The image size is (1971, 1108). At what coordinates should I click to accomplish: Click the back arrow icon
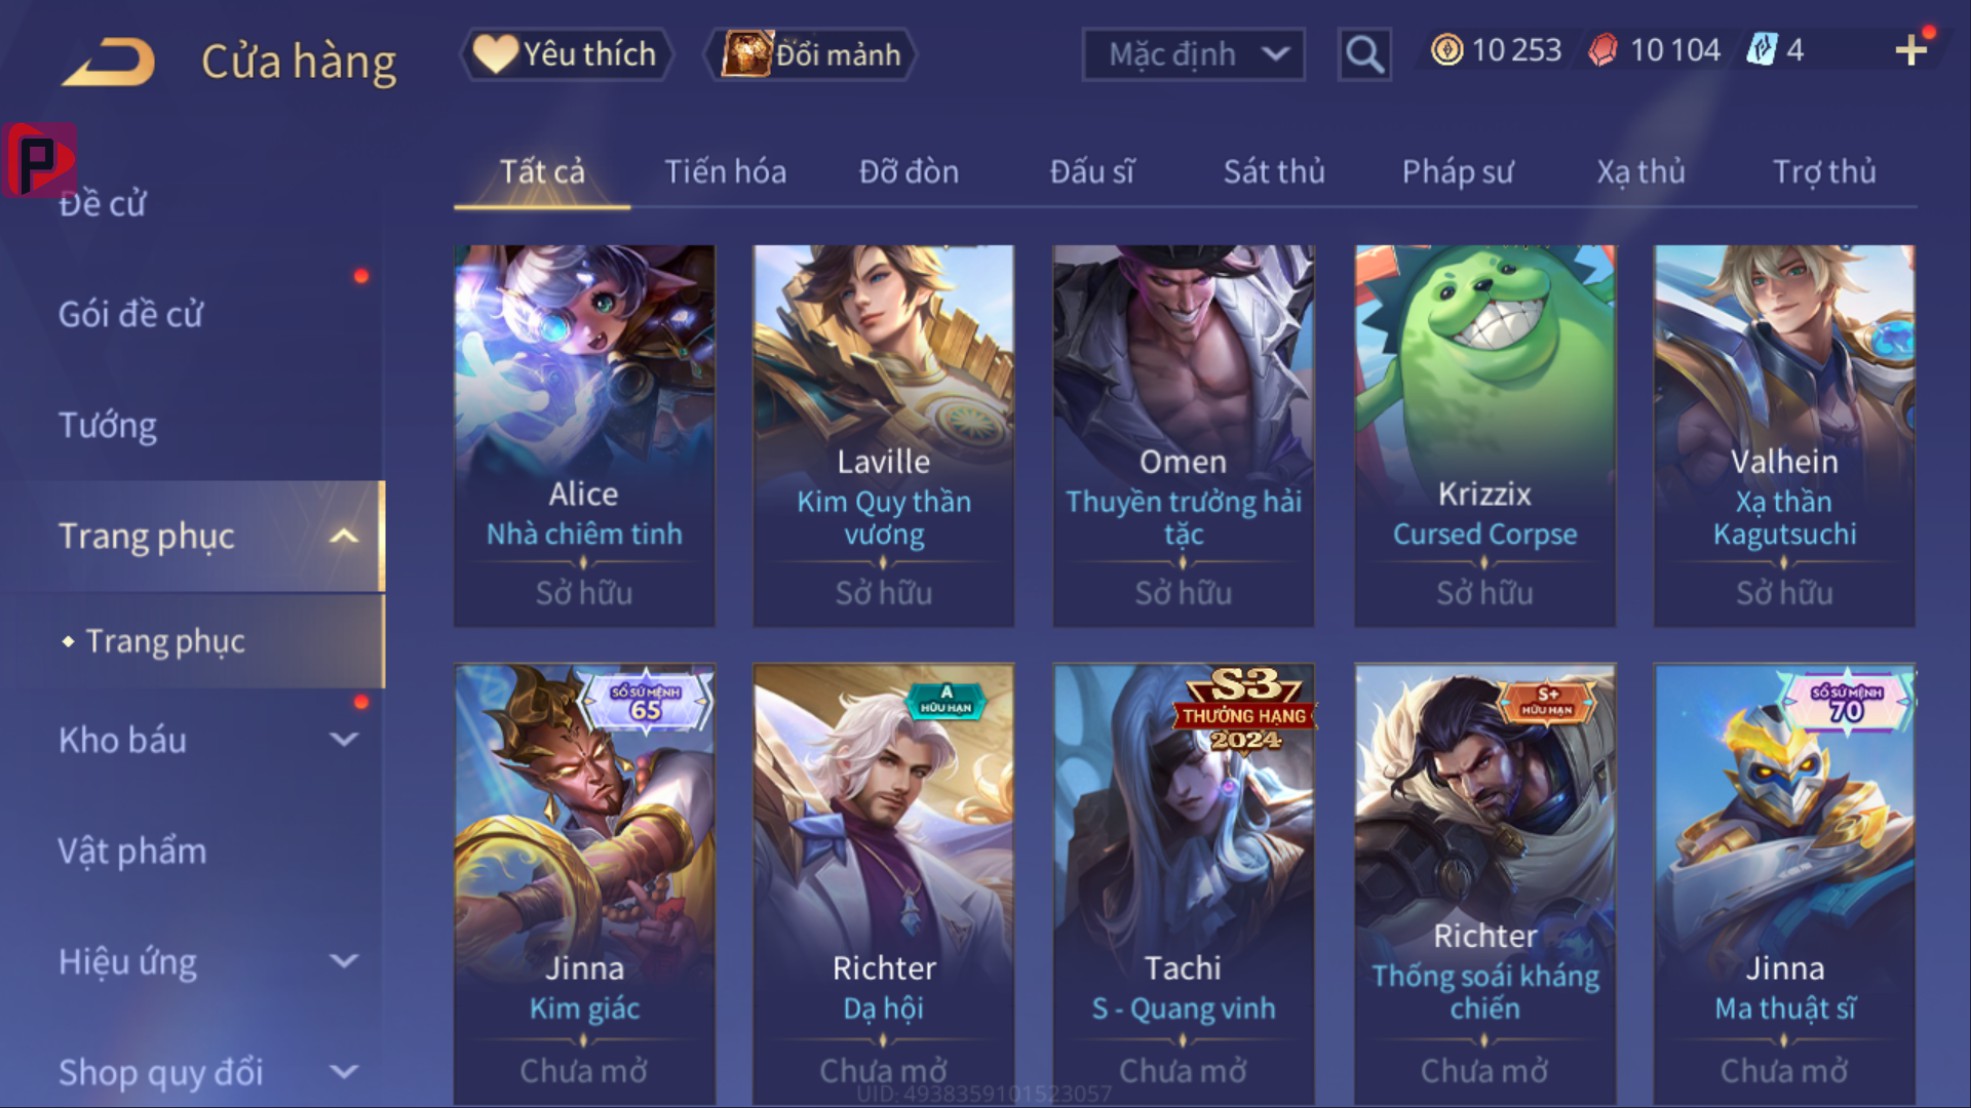click(109, 60)
